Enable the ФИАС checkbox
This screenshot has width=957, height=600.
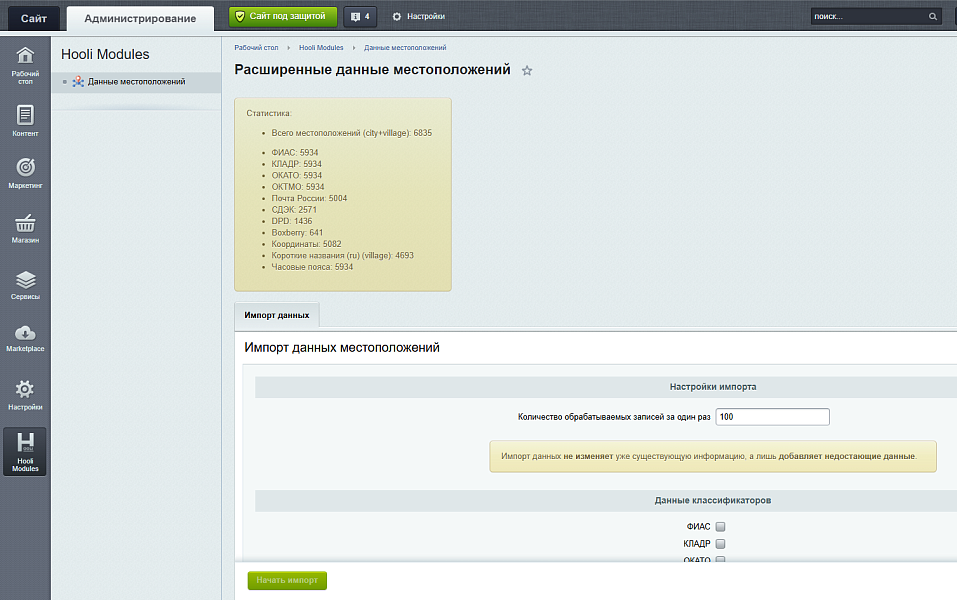pyautogui.click(x=720, y=527)
